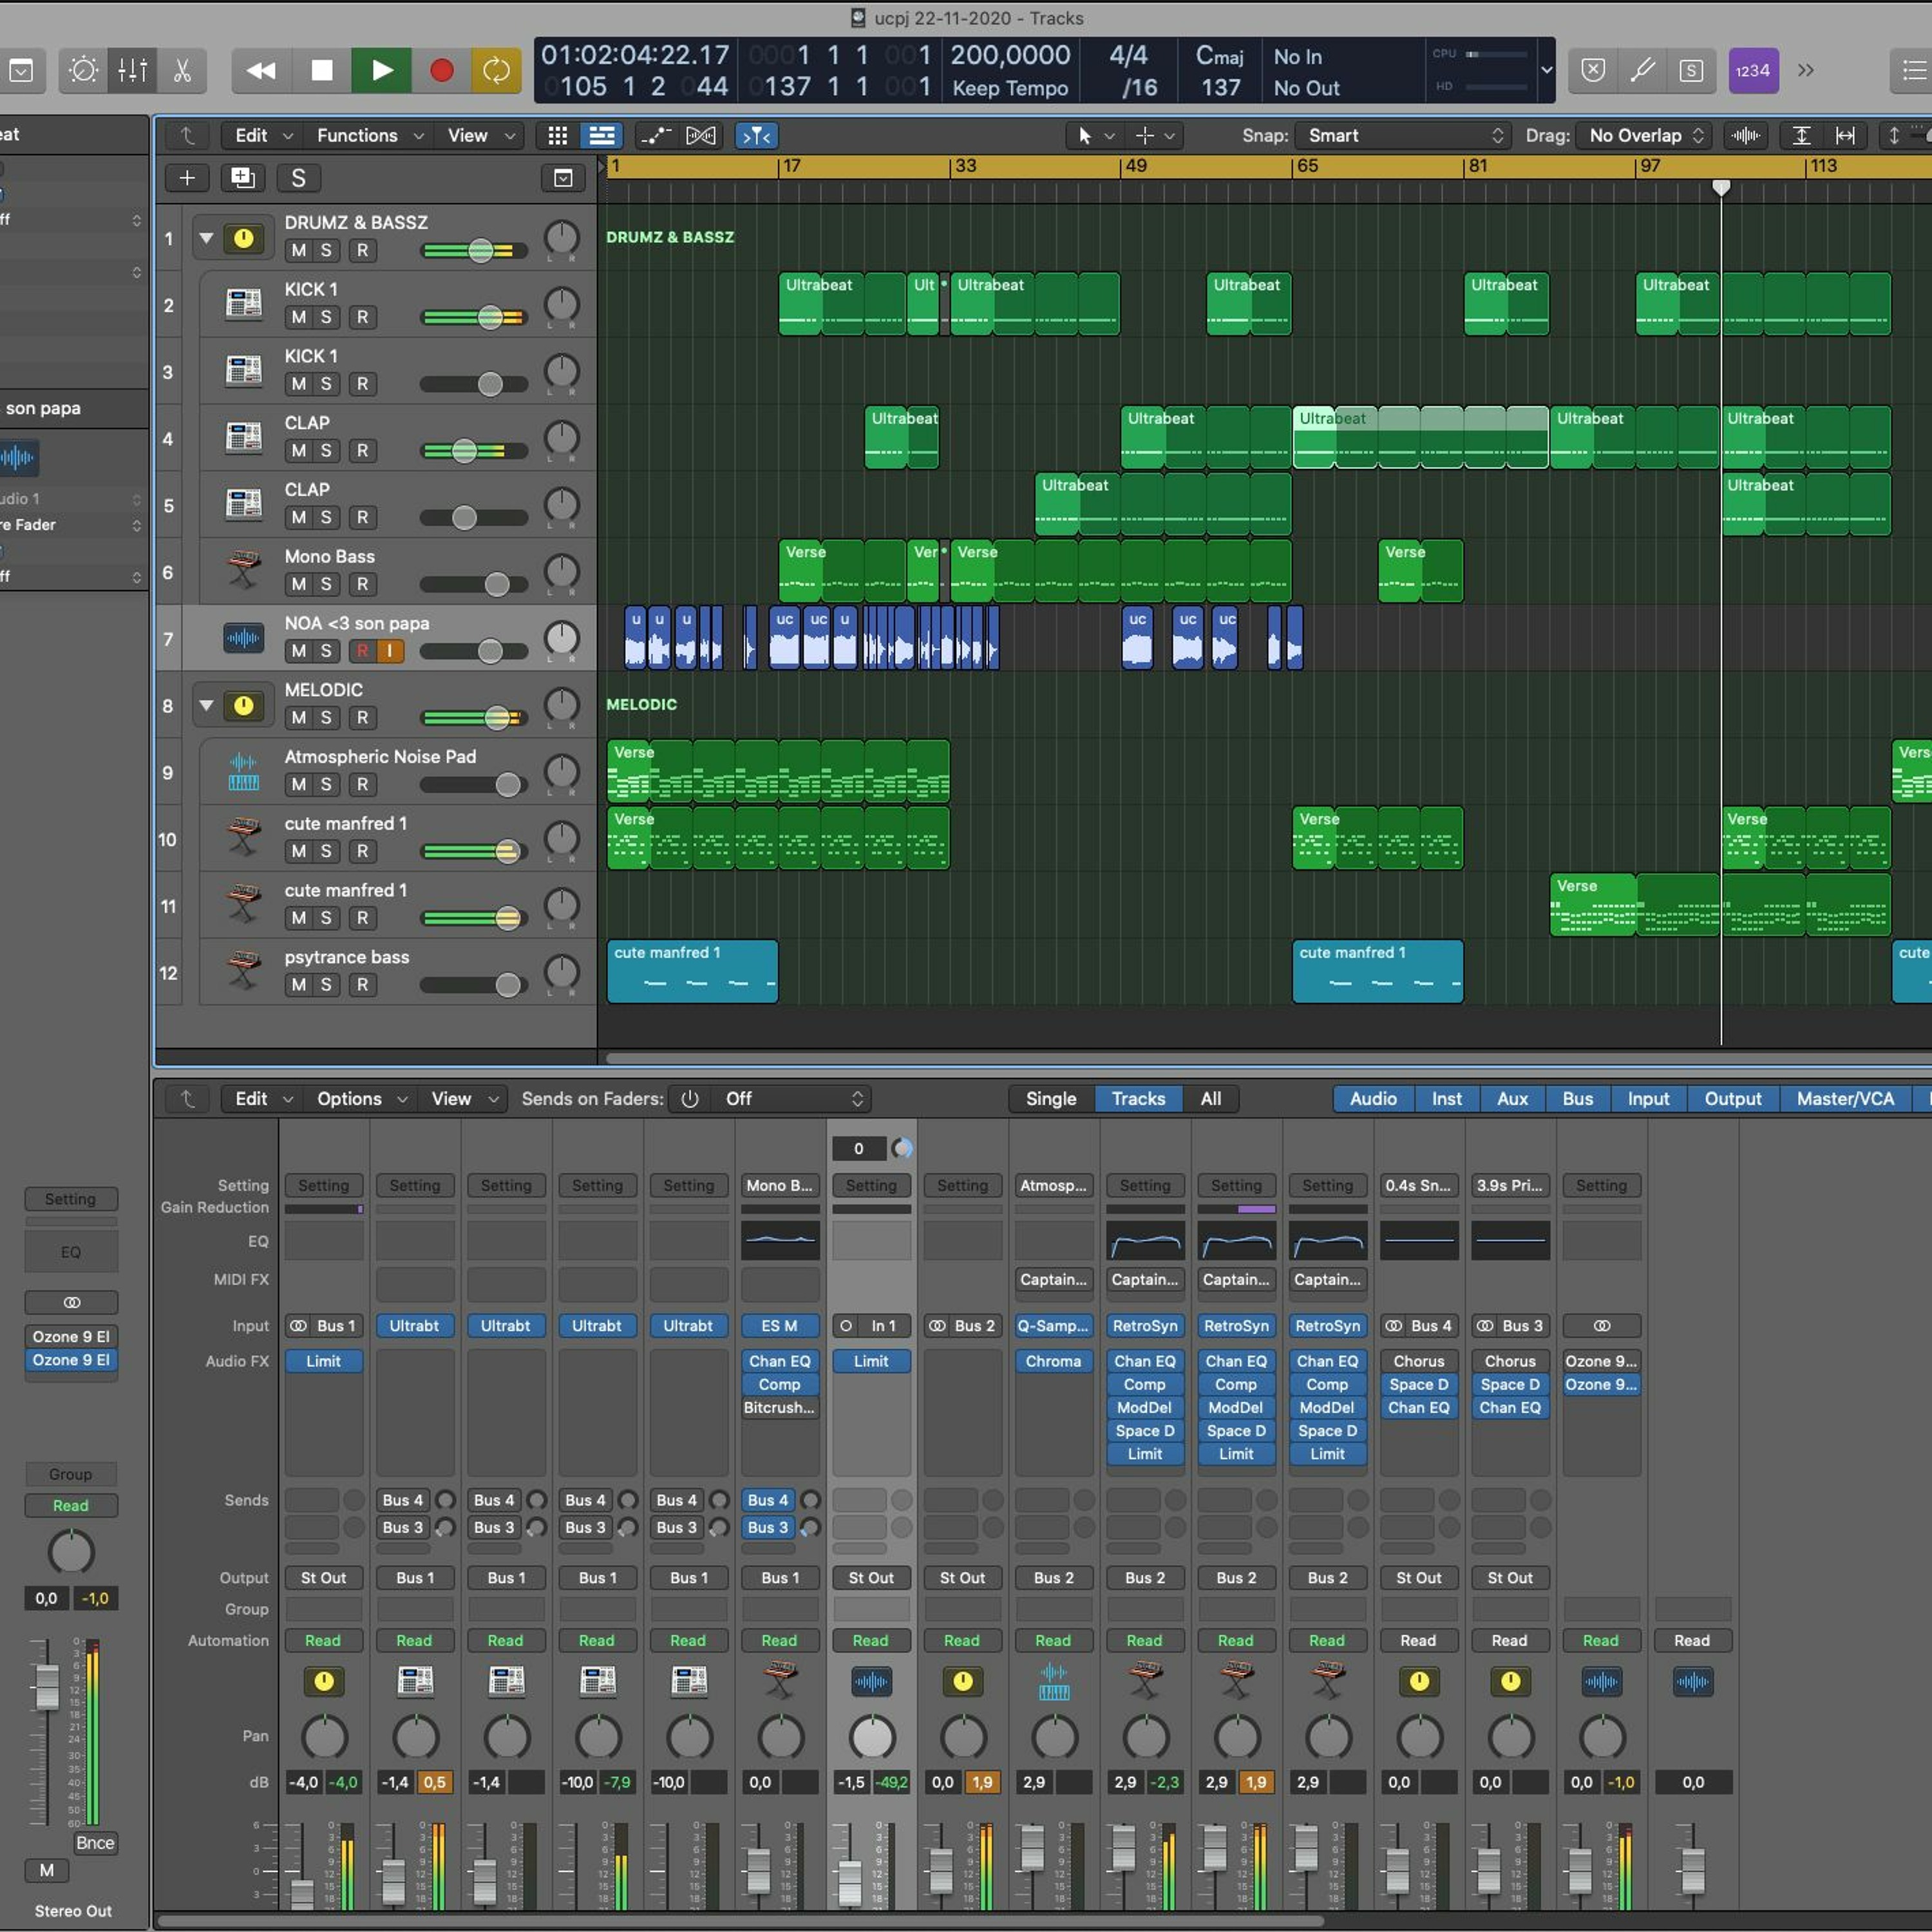Image resolution: width=1932 pixels, height=1932 pixels.
Task: Click the Duplicate Track icon
Action: point(242,178)
